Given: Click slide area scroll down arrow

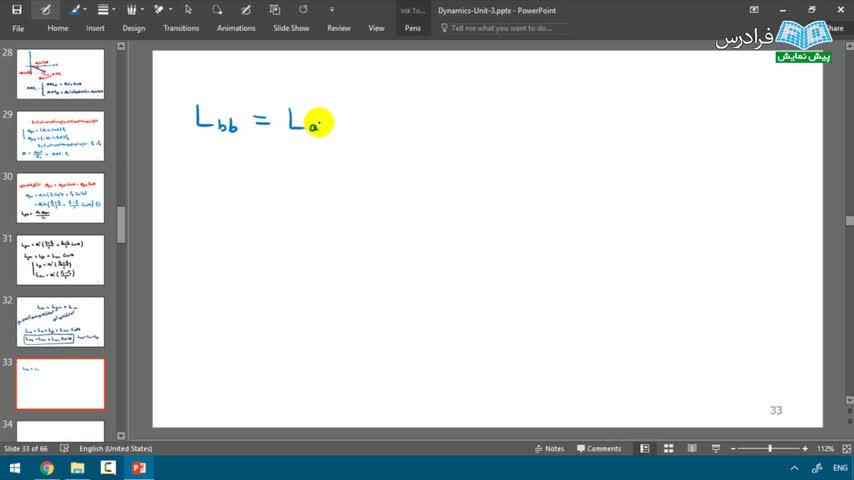Looking at the screenshot, I should pos(850,400).
